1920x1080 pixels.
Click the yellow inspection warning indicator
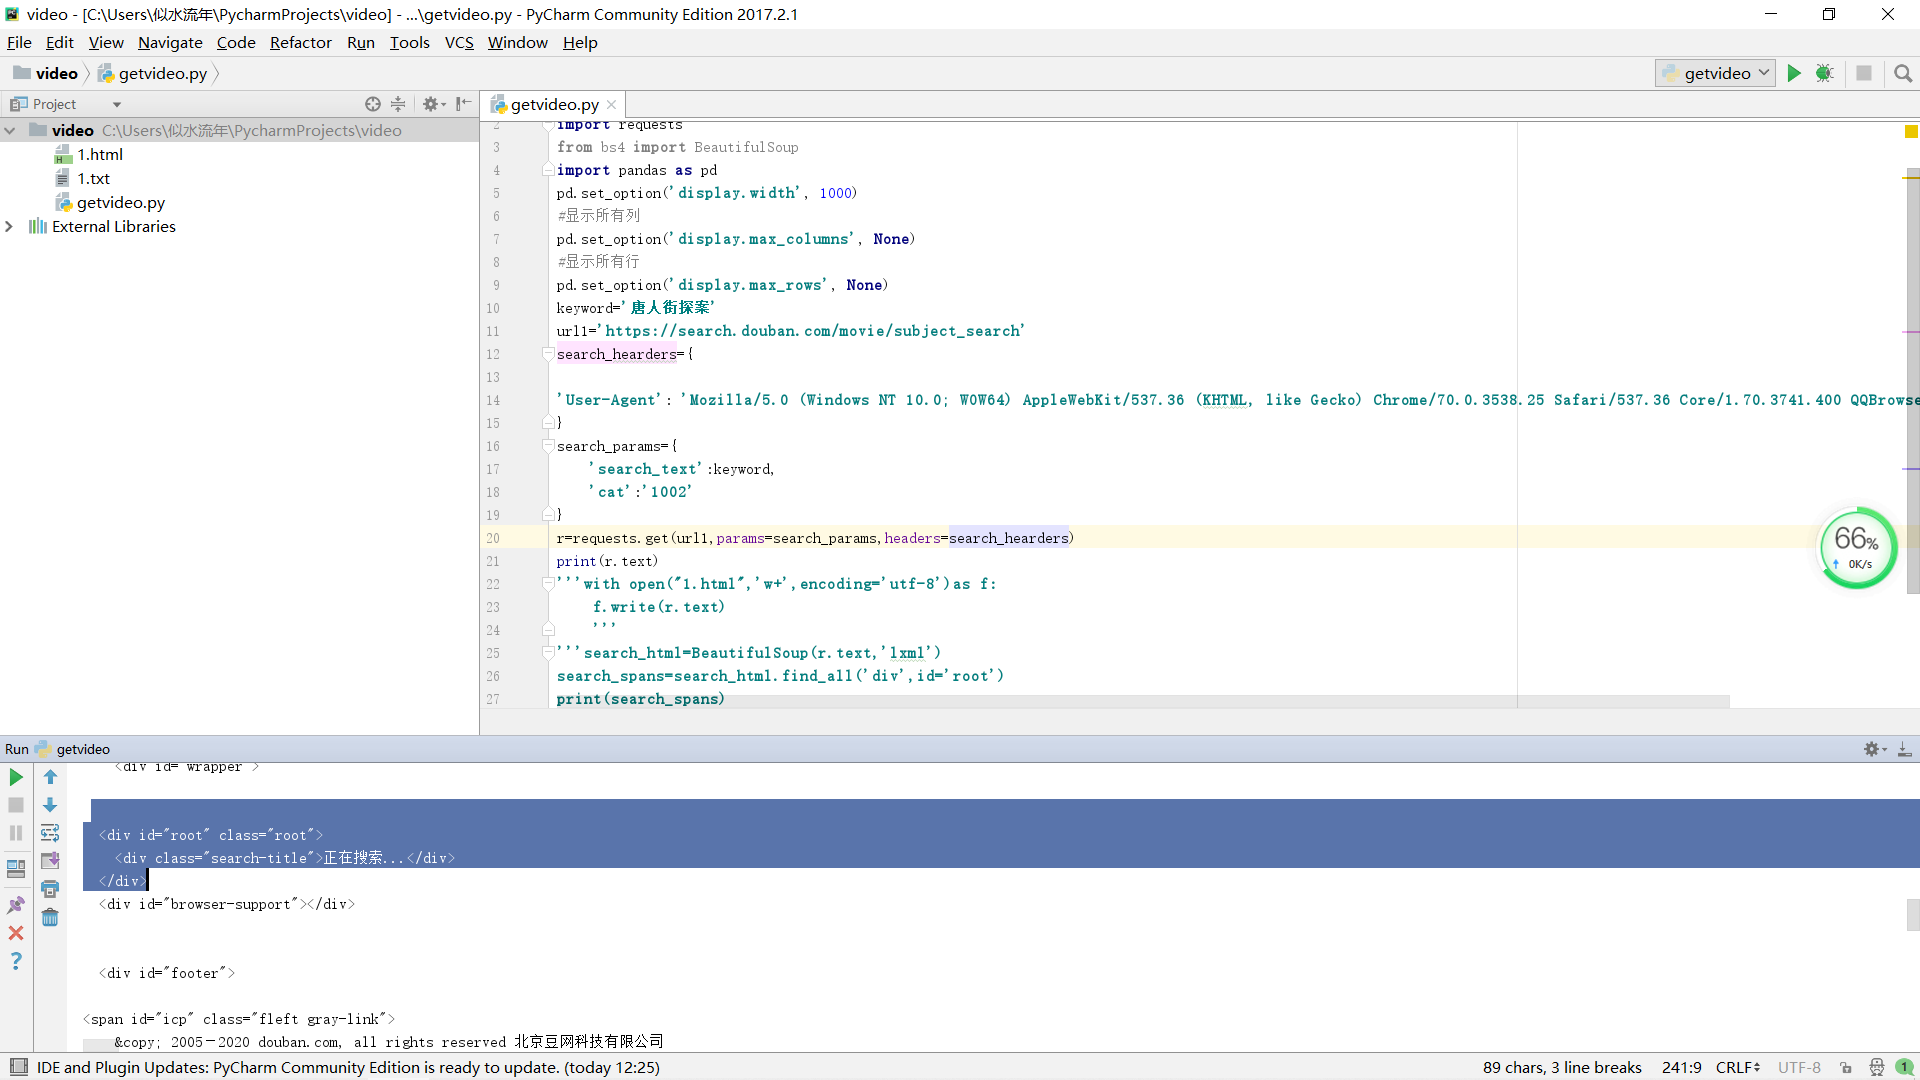pyautogui.click(x=1911, y=131)
